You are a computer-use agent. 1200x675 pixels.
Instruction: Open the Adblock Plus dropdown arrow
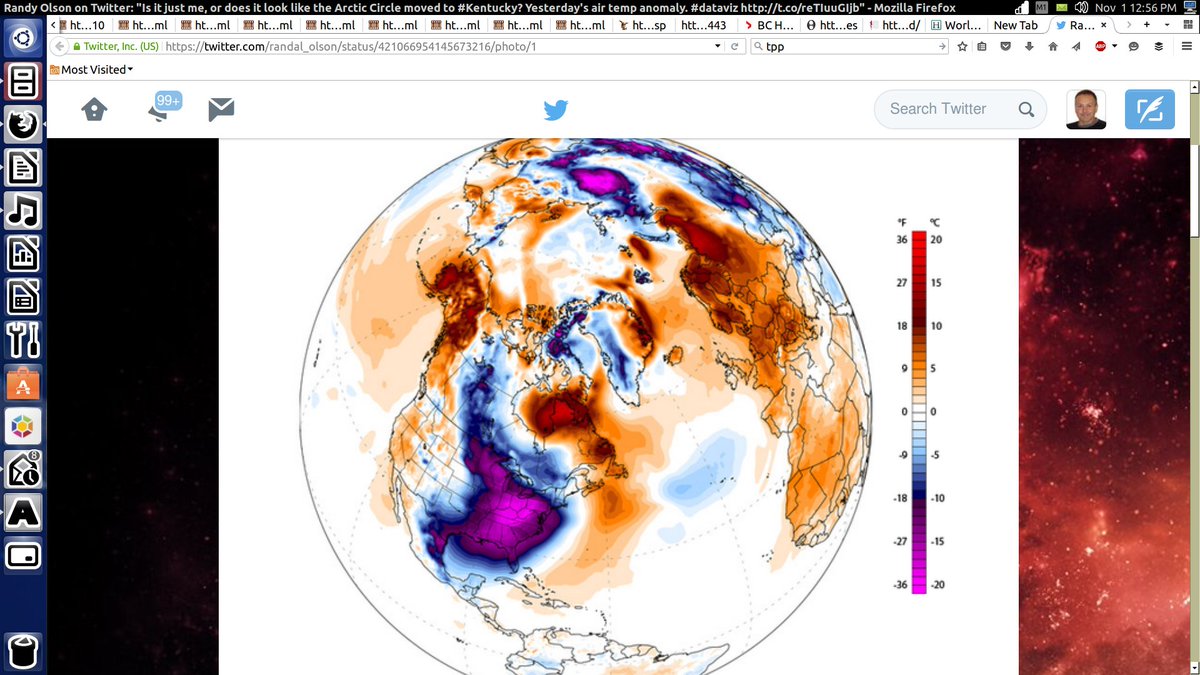point(1114,47)
